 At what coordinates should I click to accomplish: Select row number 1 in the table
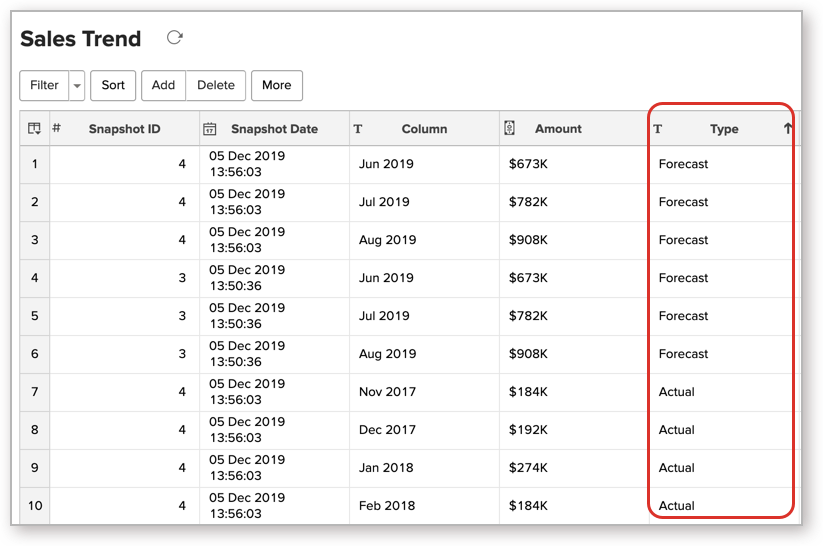coord(34,164)
